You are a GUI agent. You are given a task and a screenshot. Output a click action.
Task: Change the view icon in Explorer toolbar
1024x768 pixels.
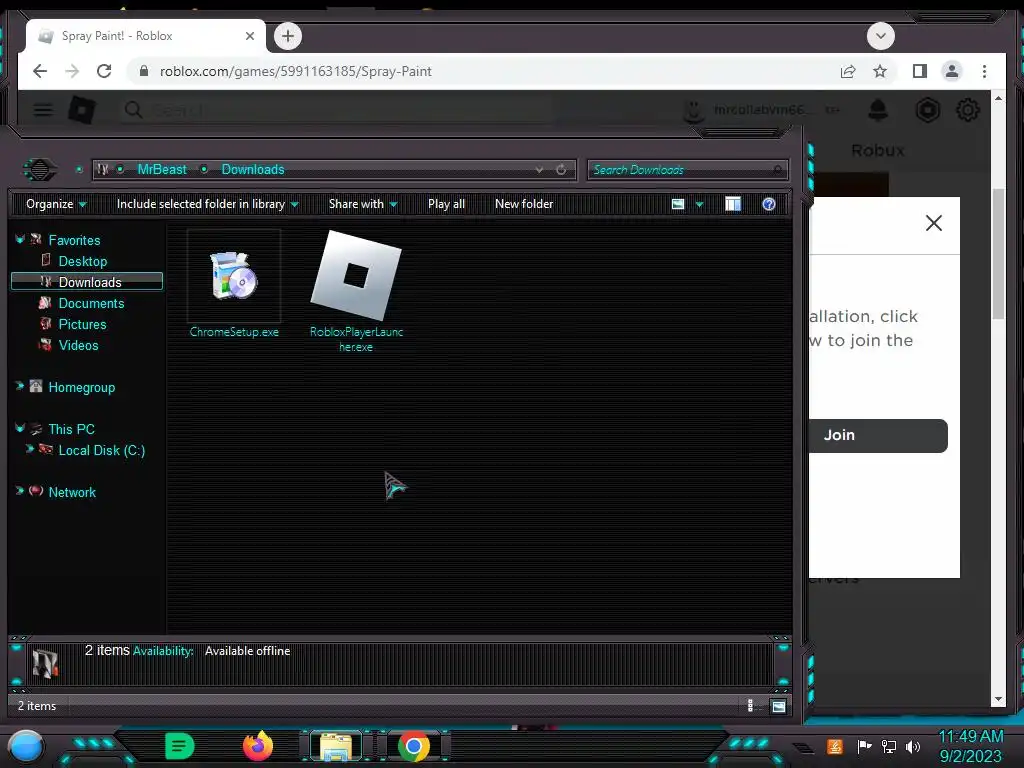678,204
